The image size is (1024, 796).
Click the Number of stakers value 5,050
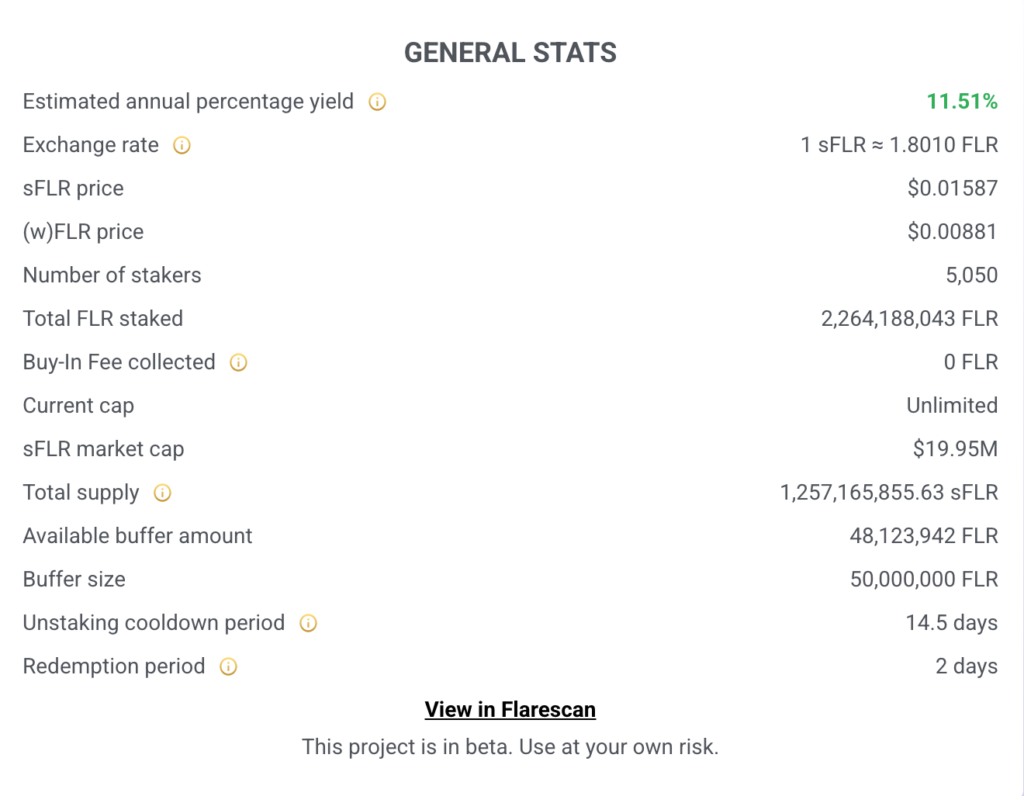pyautogui.click(x=971, y=275)
